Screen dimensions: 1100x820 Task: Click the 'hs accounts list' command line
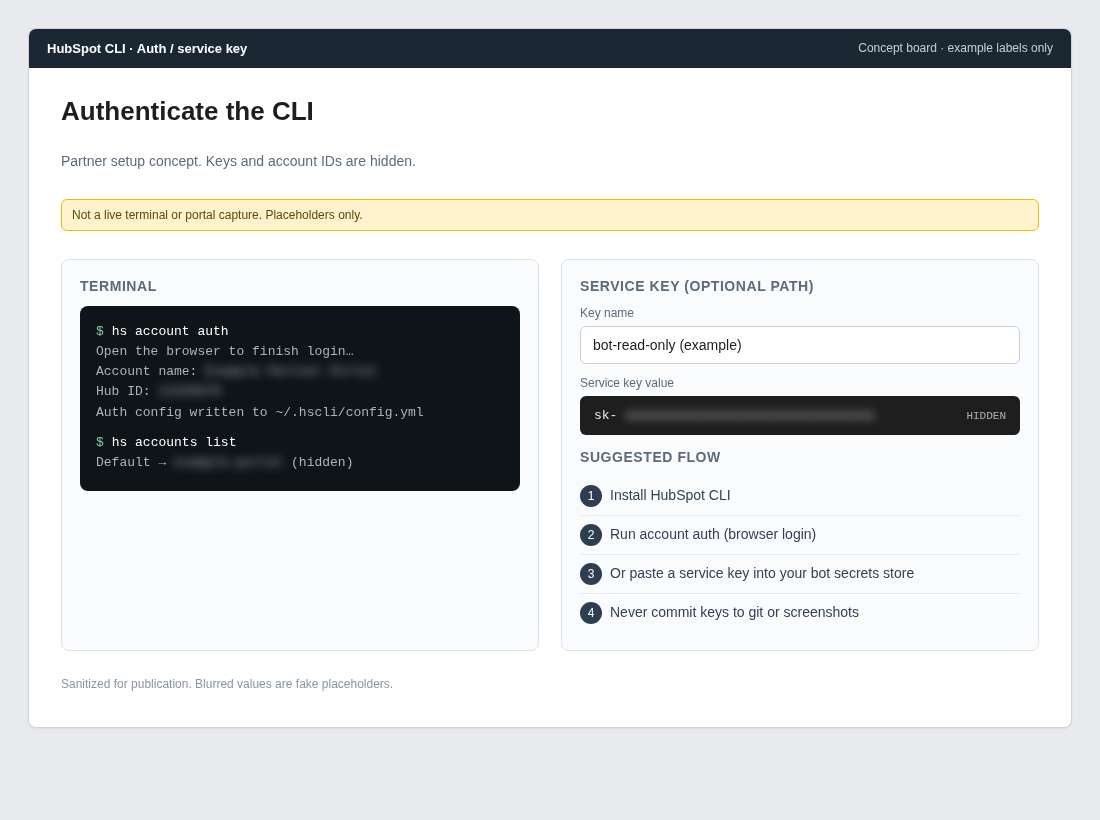click(x=166, y=442)
